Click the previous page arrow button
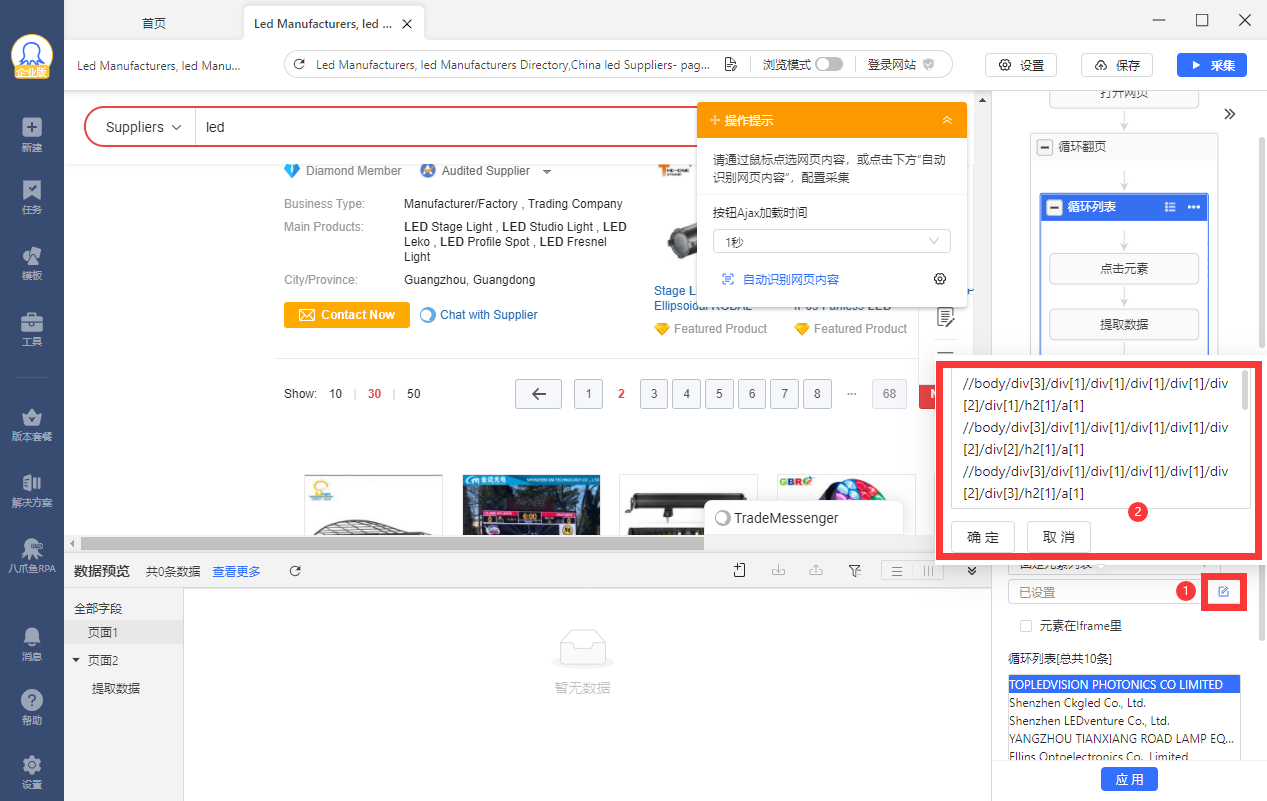Viewport: 1267px width, 801px height. click(x=538, y=394)
